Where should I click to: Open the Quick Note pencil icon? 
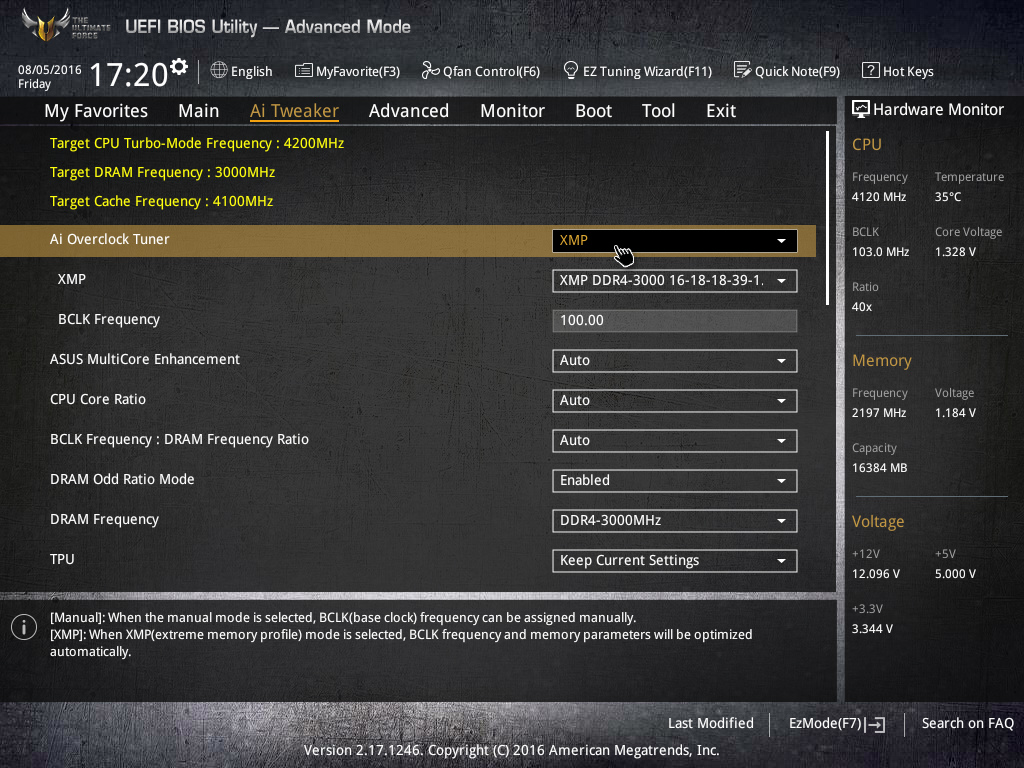point(742,71)
